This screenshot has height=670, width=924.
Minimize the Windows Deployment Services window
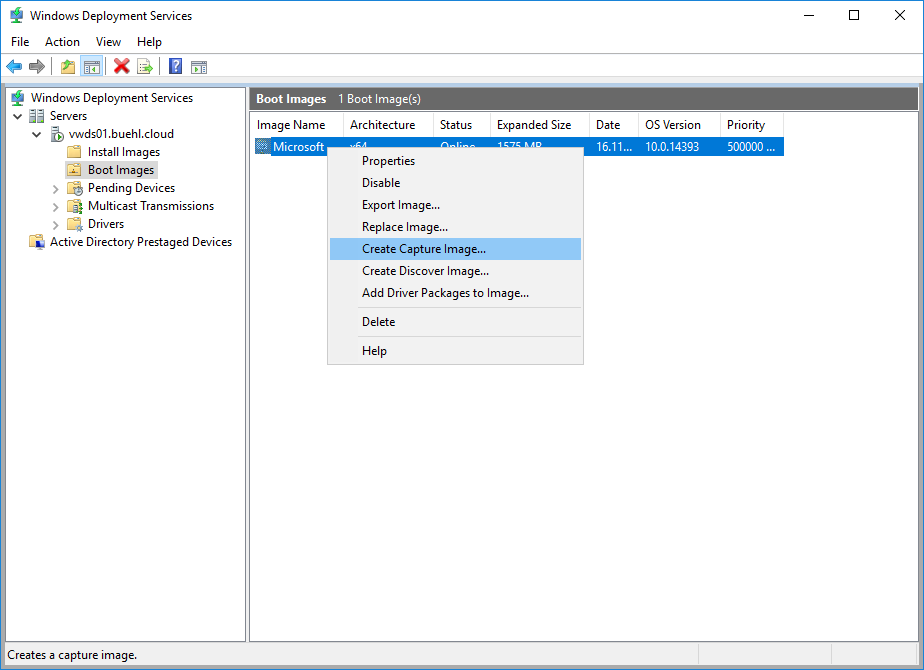point(809,15)
